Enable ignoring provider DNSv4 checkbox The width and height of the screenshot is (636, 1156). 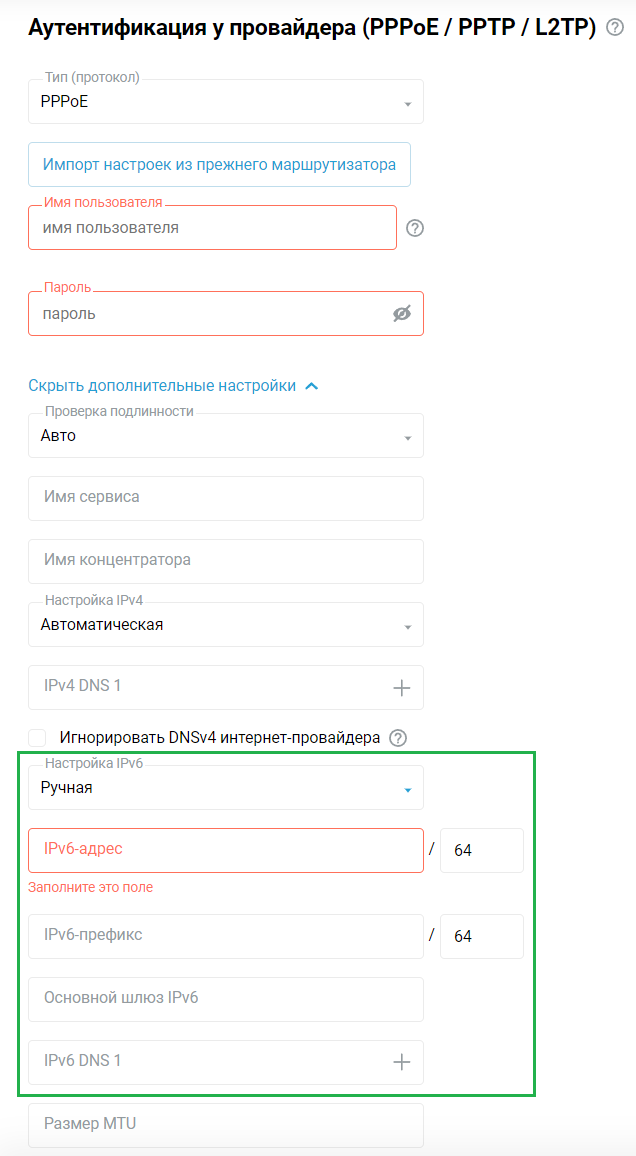click(x=37, y=737)
